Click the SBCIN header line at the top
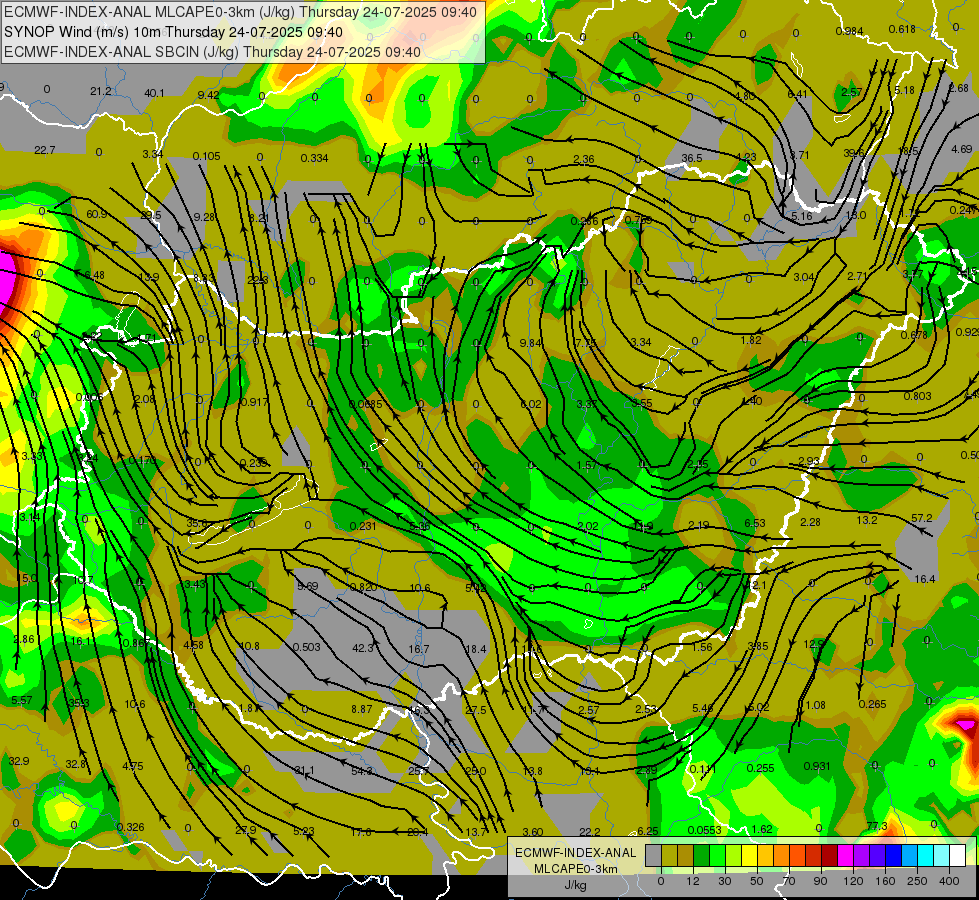Viewport: 979px width, 900px height. (x=212, y=52)
